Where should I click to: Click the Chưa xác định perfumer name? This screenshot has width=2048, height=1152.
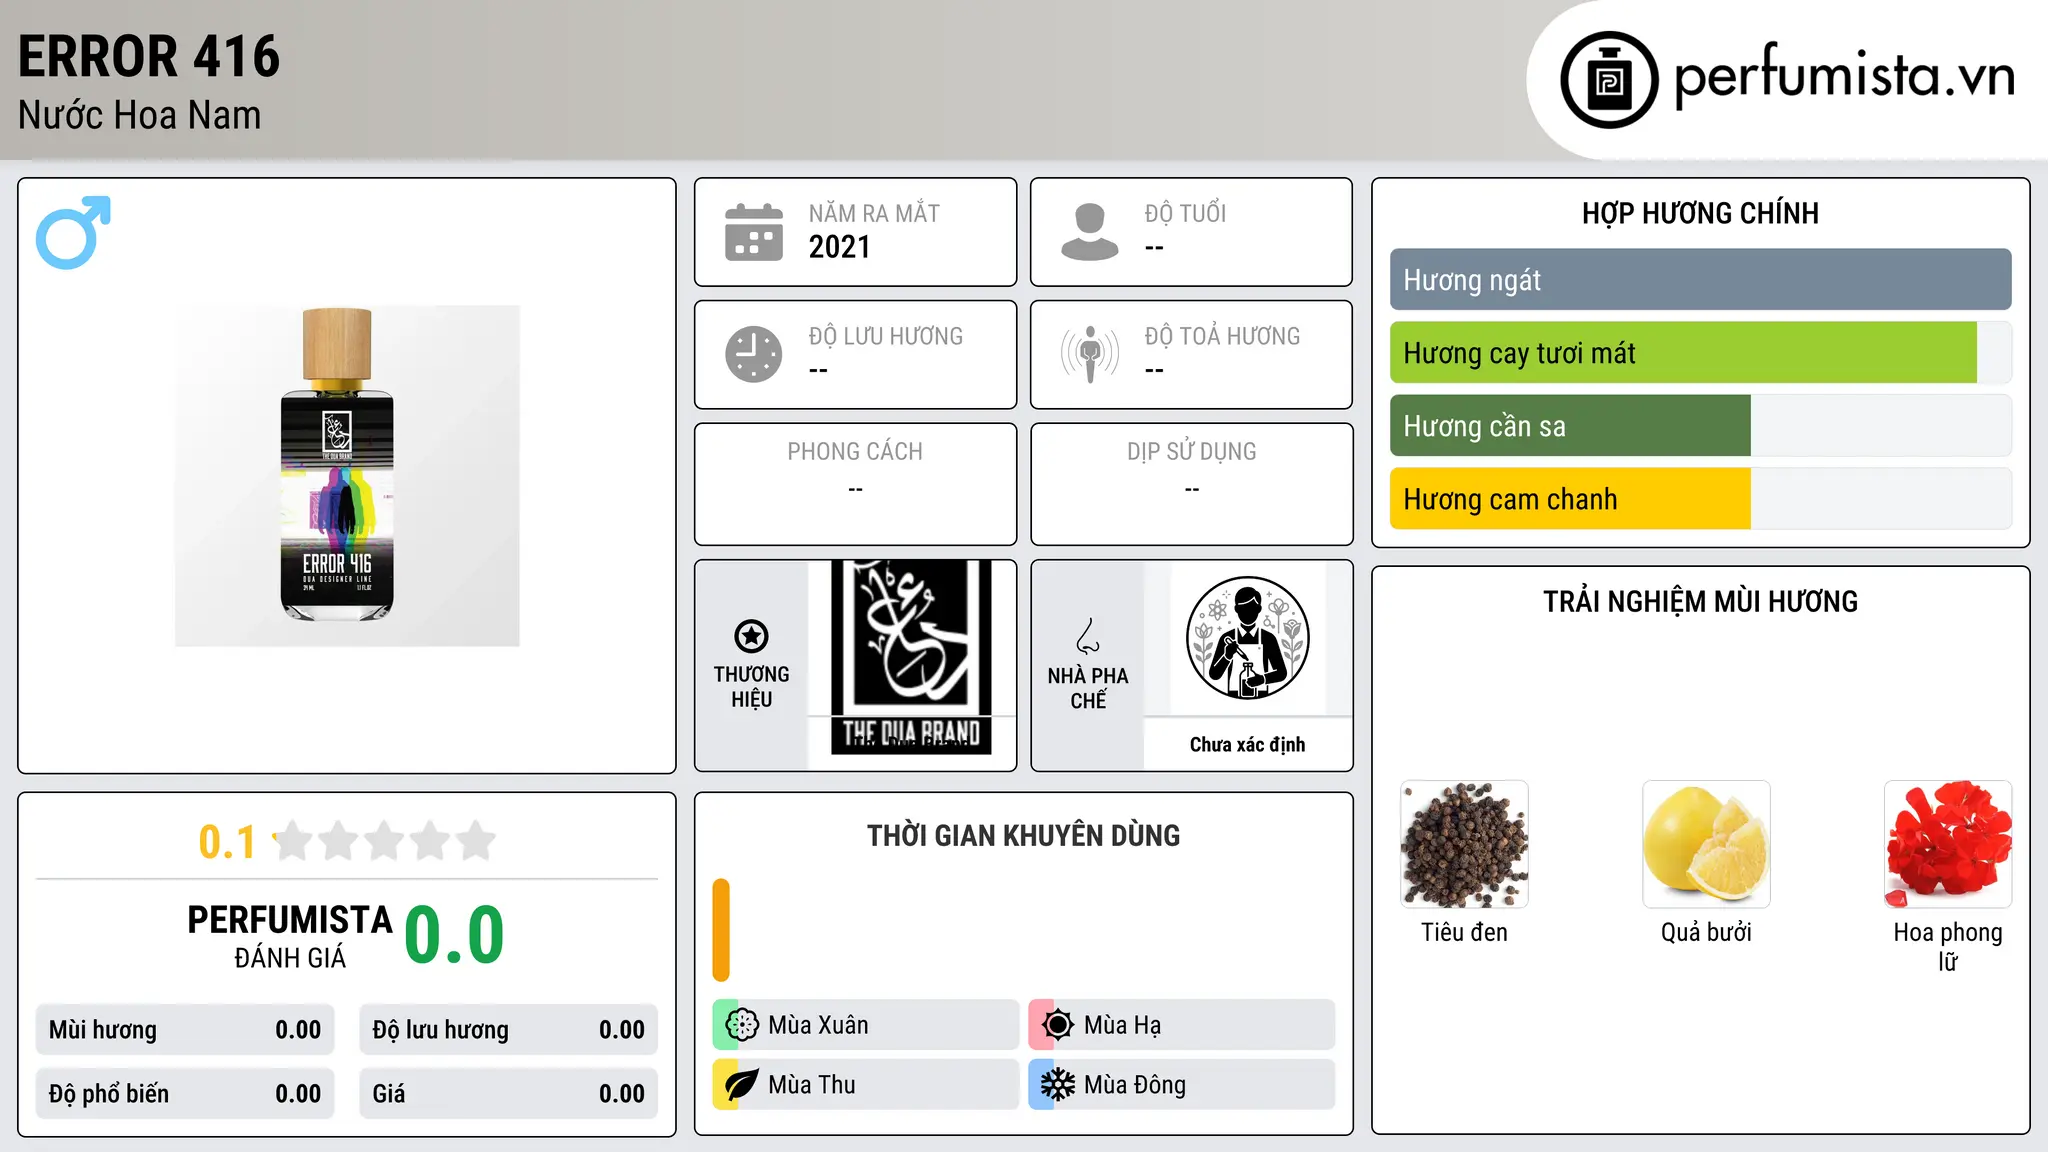(1248, 744)
